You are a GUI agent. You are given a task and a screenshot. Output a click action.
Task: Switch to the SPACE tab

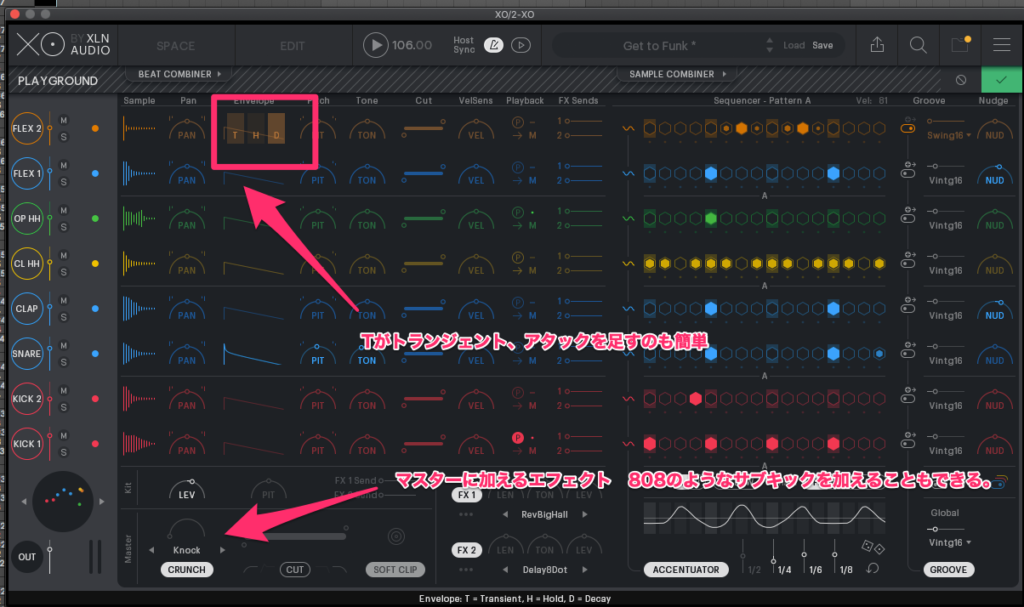pyautogui.click(x=175, y=46)
